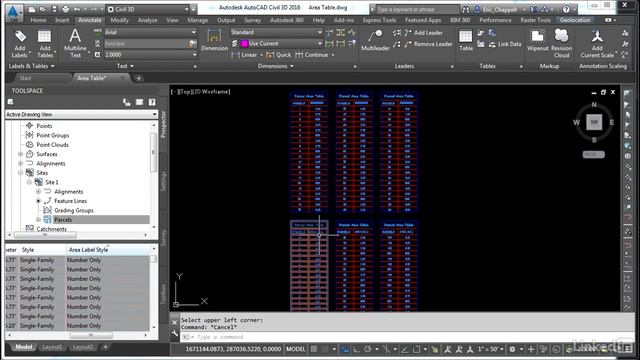Close the command line with X icon
The height and width of the screenshot is (360, 640).
click(x=175, y=322)
